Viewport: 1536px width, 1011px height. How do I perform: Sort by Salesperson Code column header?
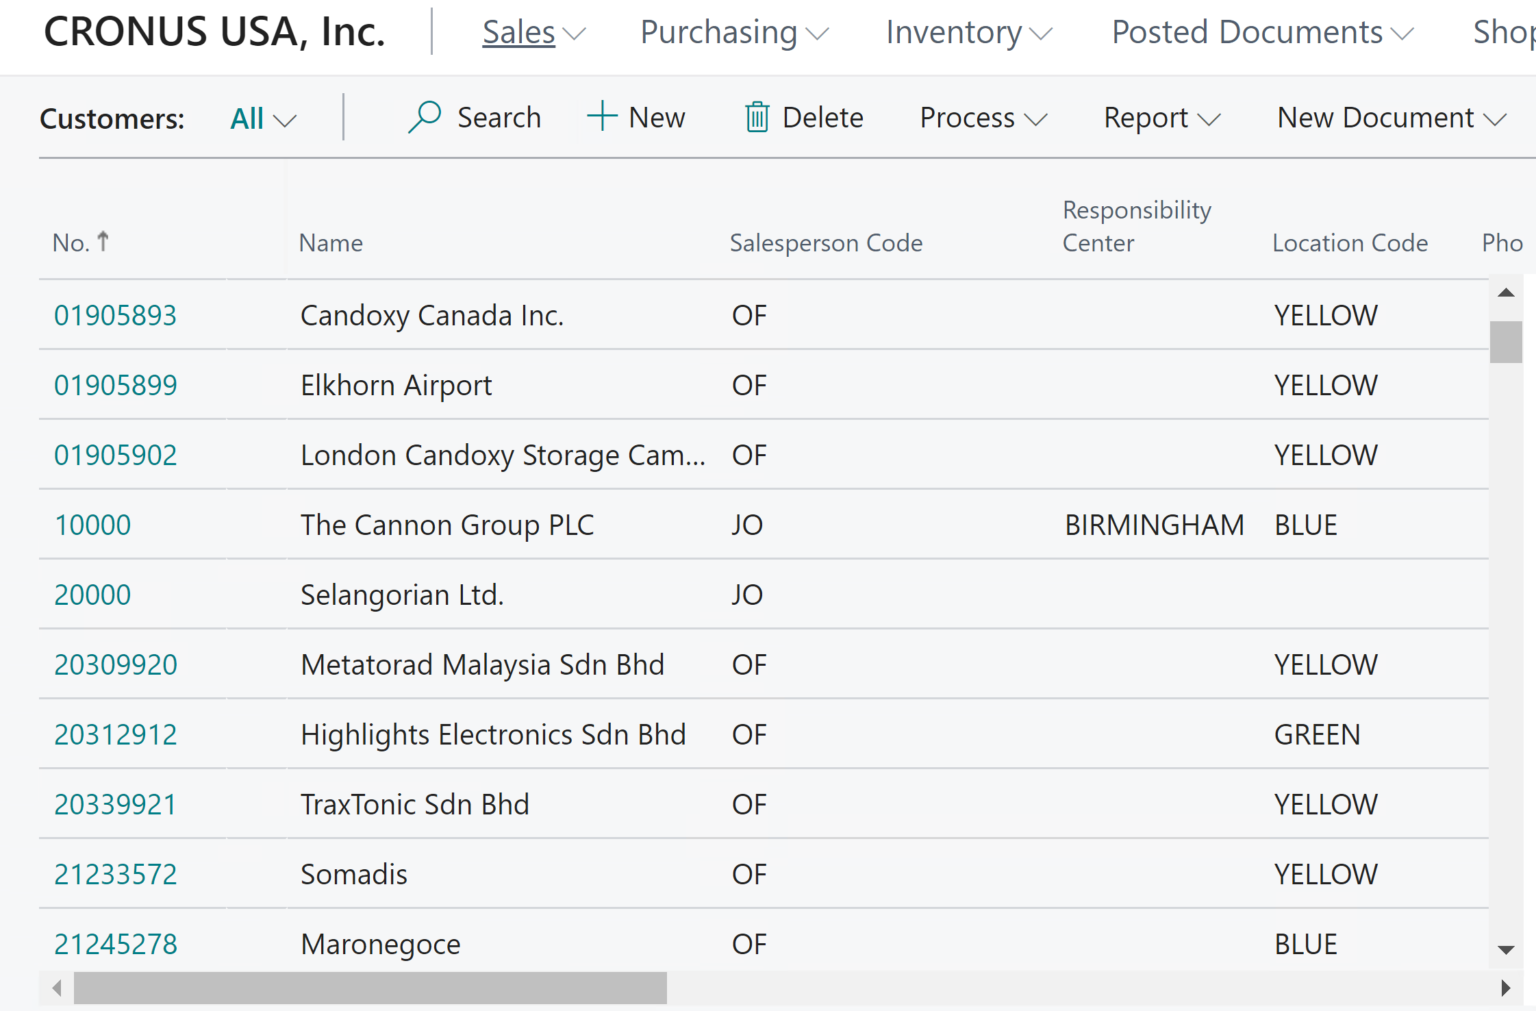826,243
